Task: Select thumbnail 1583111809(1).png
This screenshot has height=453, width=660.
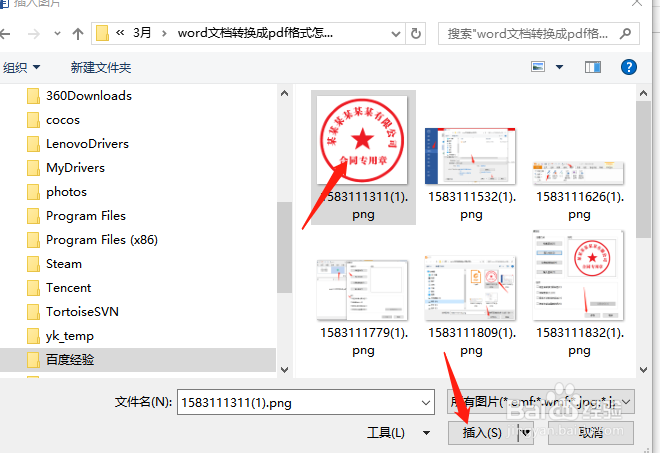Action: tap(471, 306)
